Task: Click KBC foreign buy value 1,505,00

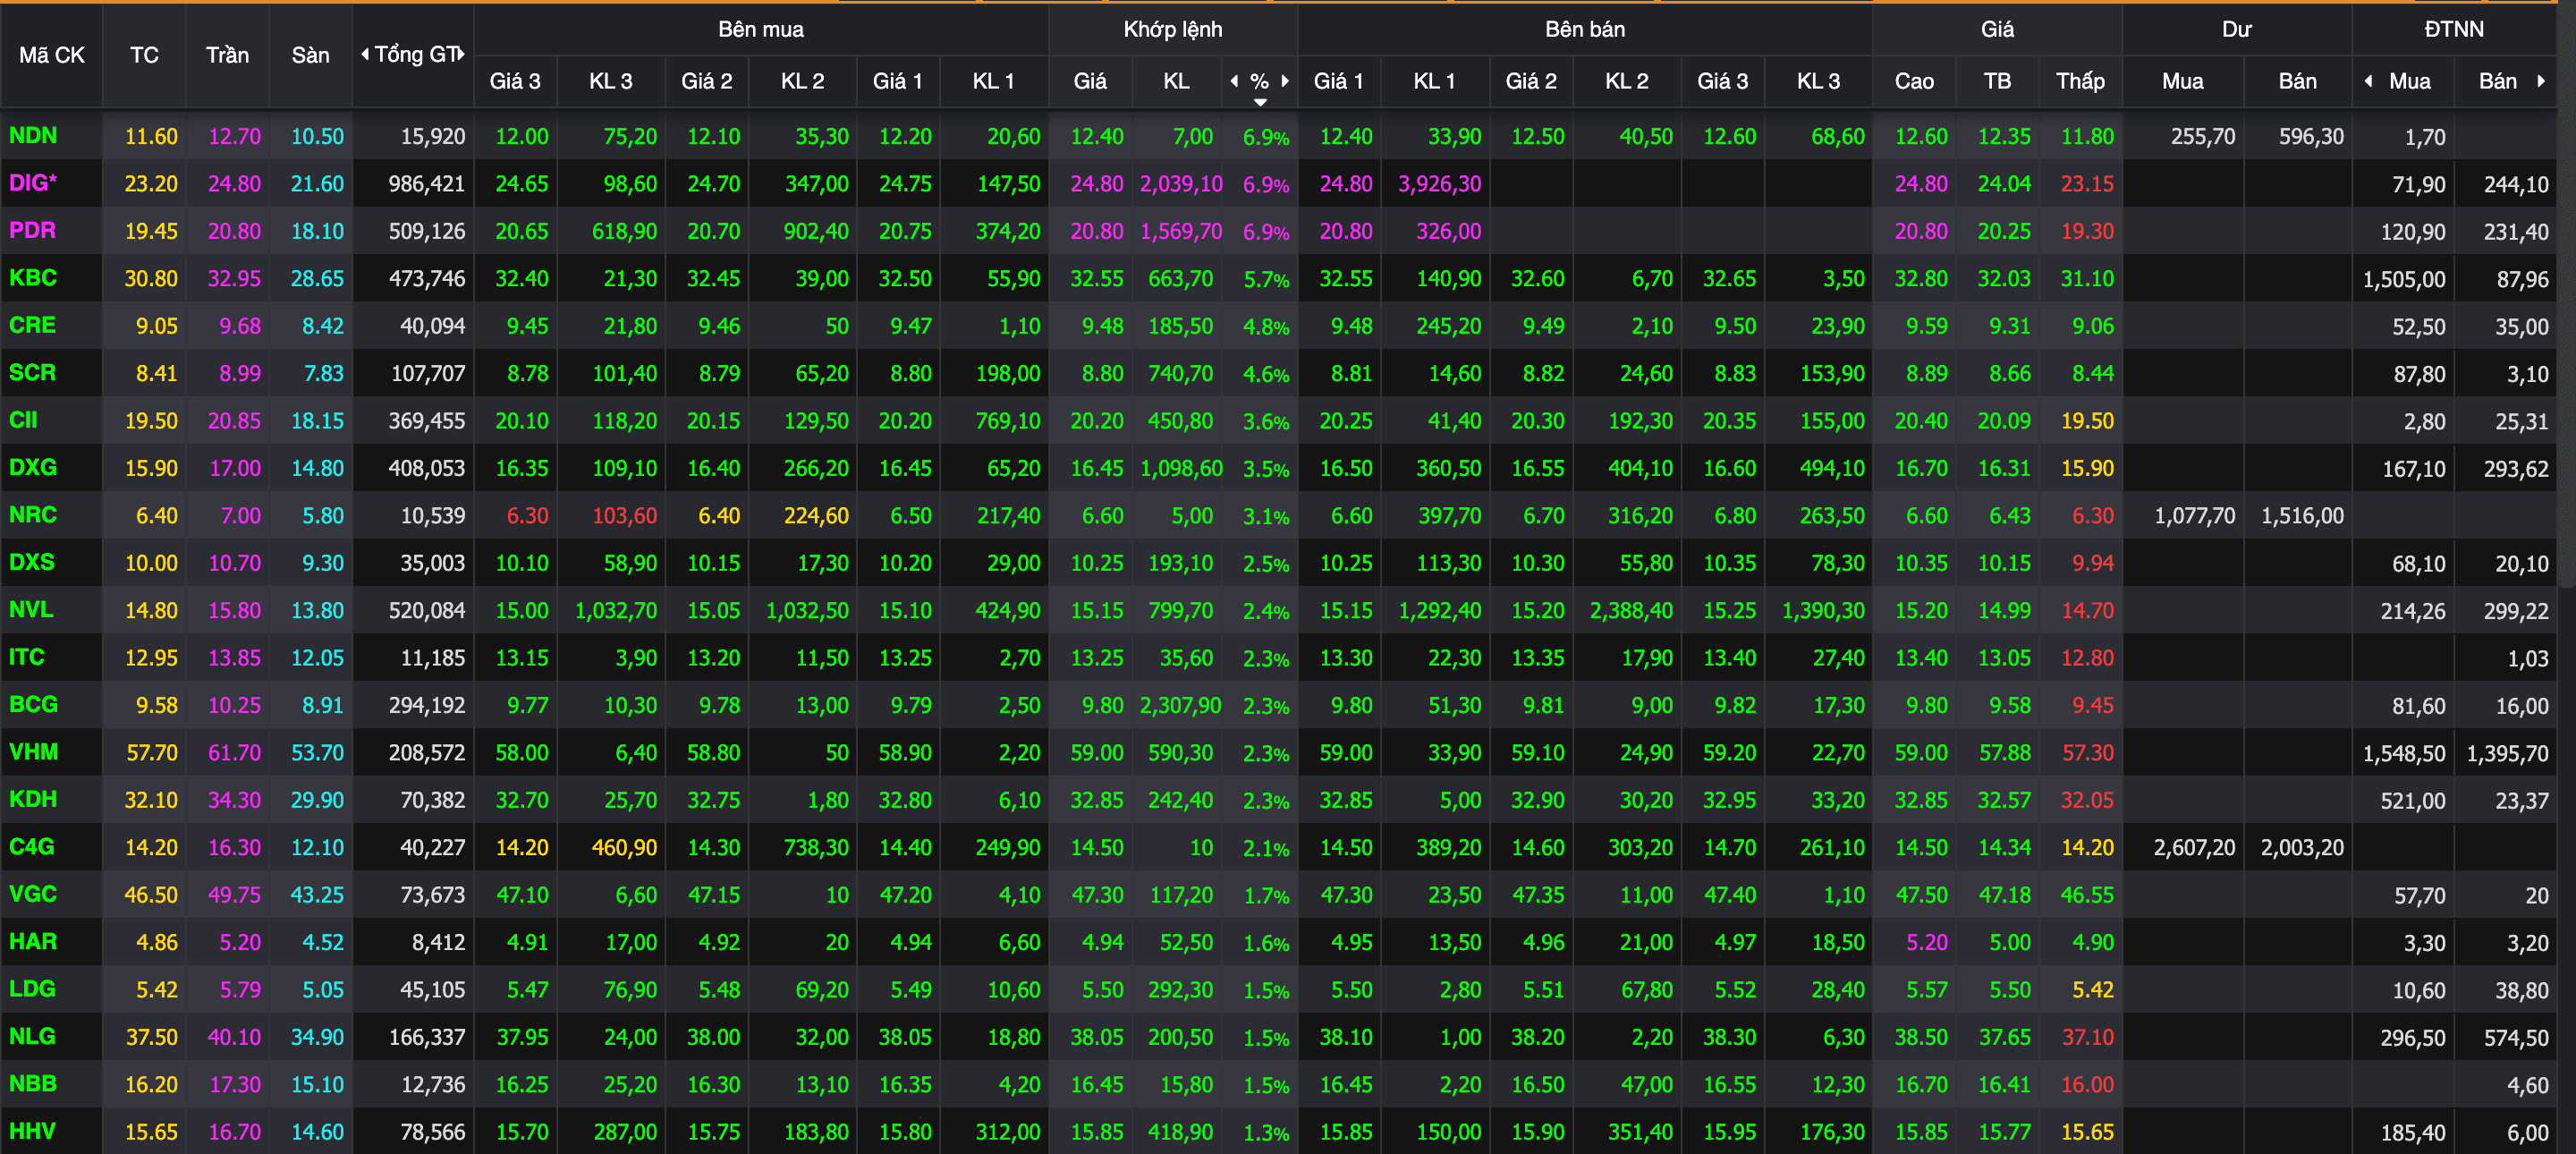Action: [2404, 279]
